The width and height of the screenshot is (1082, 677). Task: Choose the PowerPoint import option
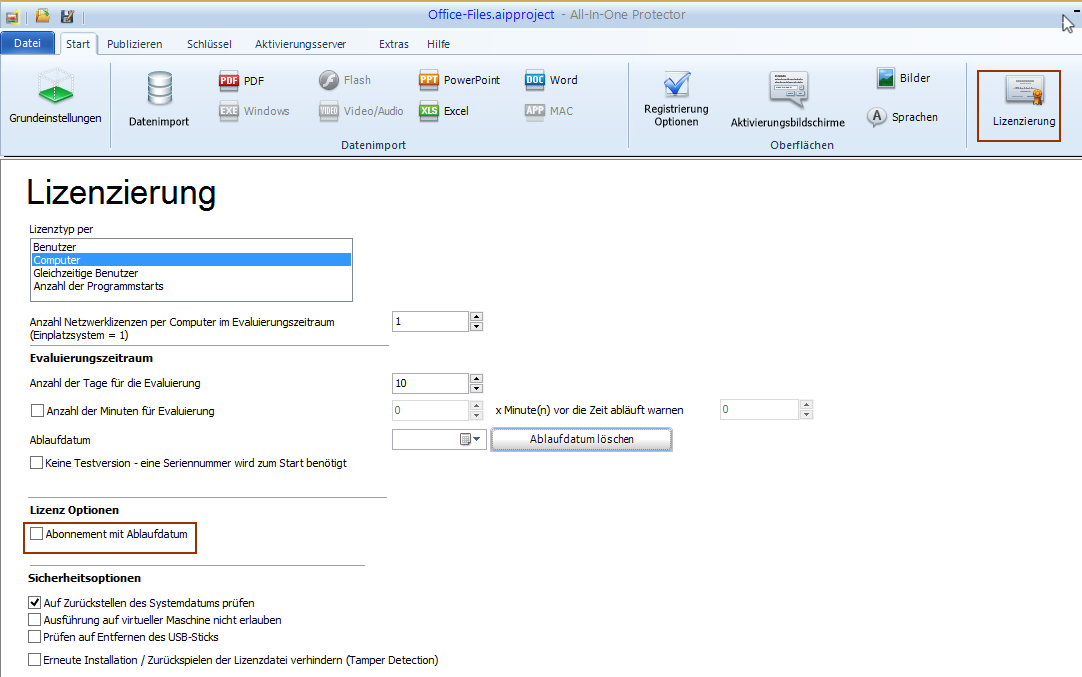click(x=430, y=81)
